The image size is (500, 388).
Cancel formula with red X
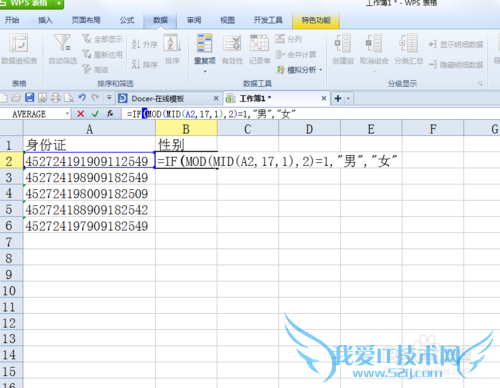[x=80, y=114]
